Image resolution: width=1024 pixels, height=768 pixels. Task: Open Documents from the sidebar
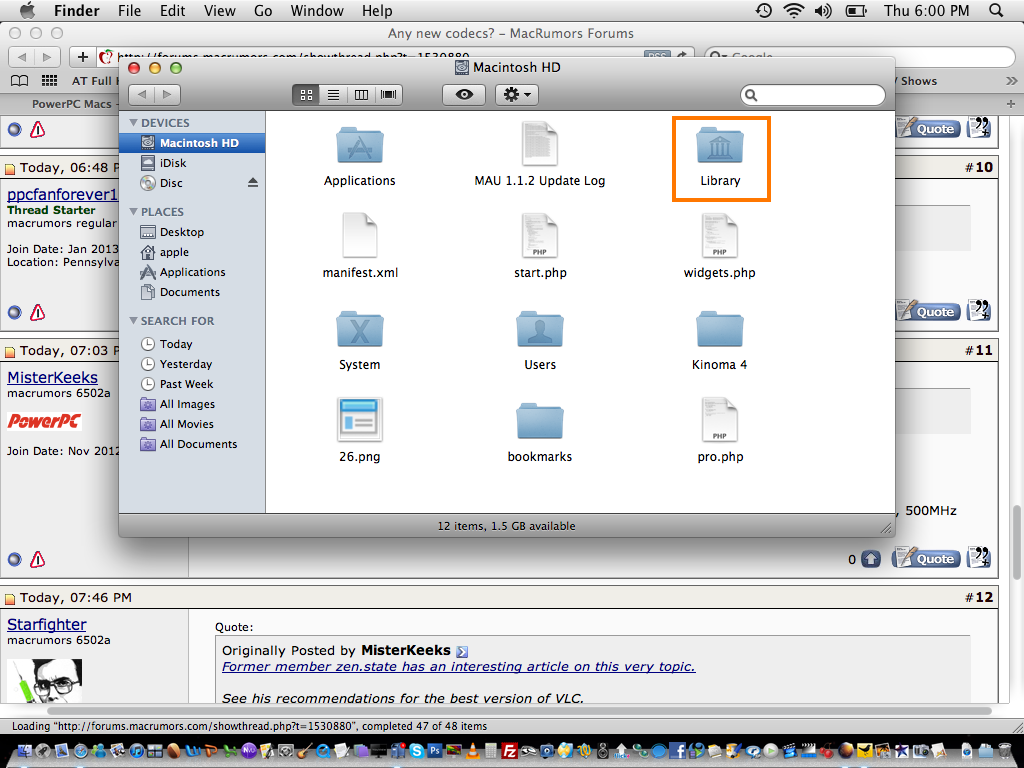pos(192,293)
